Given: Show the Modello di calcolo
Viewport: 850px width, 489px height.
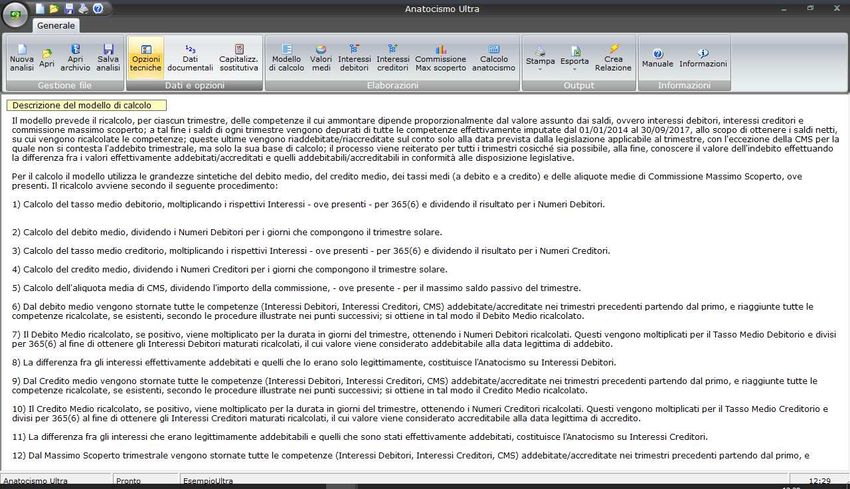Looking at the screenshot, I should 287,58.
